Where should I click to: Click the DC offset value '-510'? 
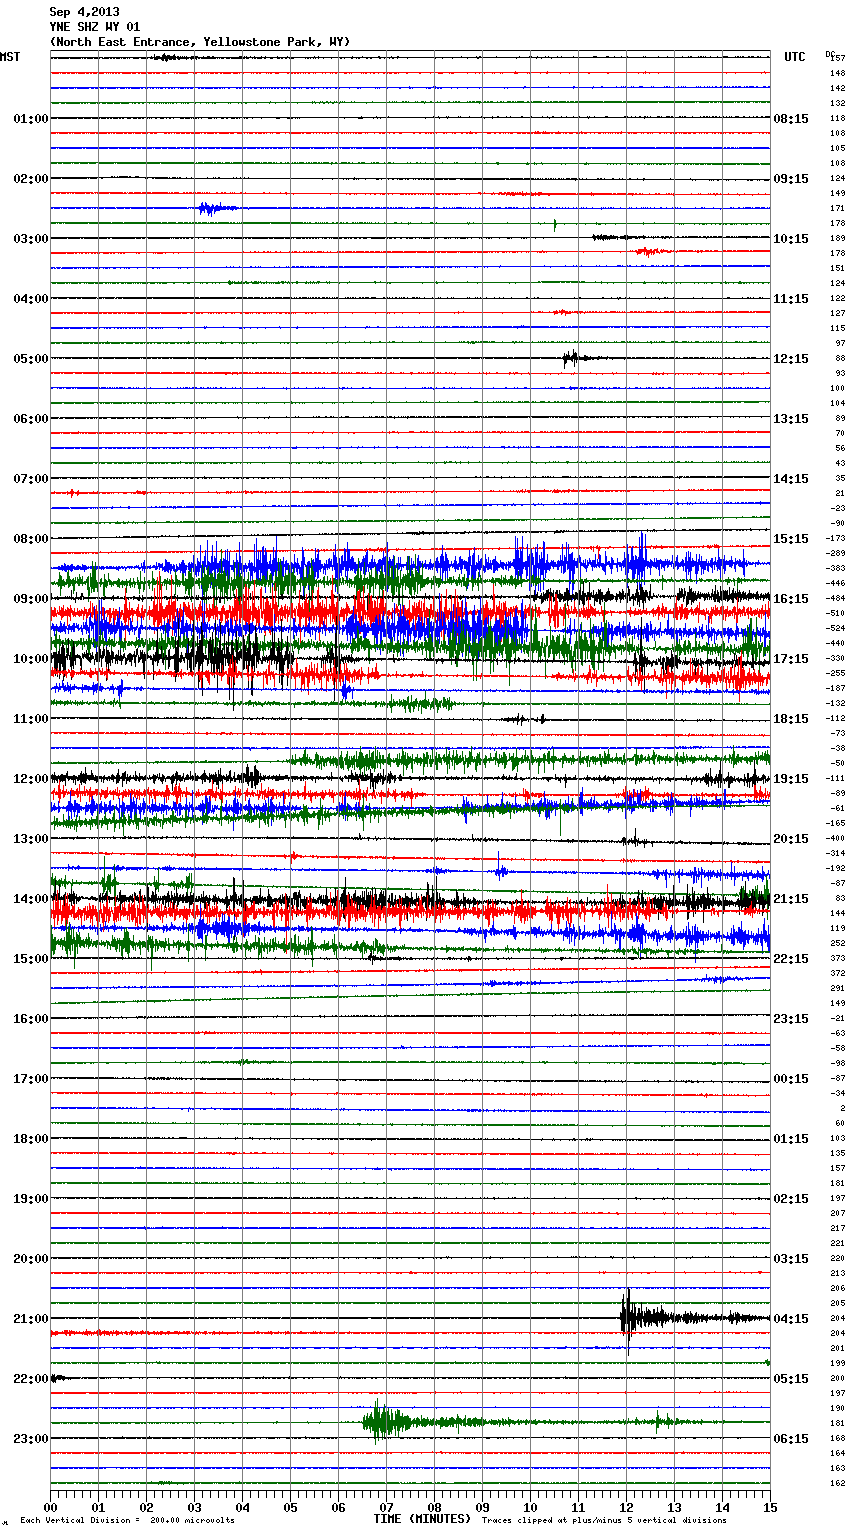coord(835,614)
